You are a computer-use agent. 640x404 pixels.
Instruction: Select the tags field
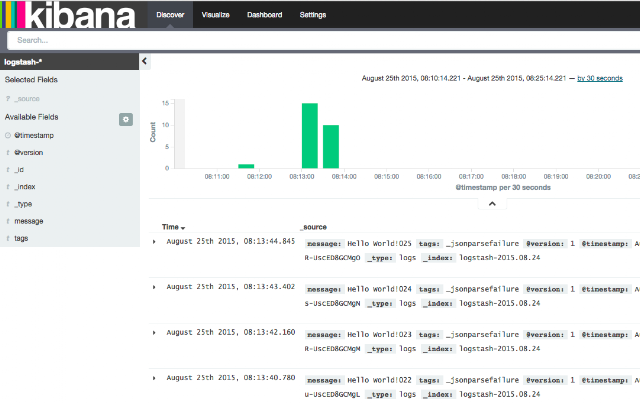coord(21,238)
